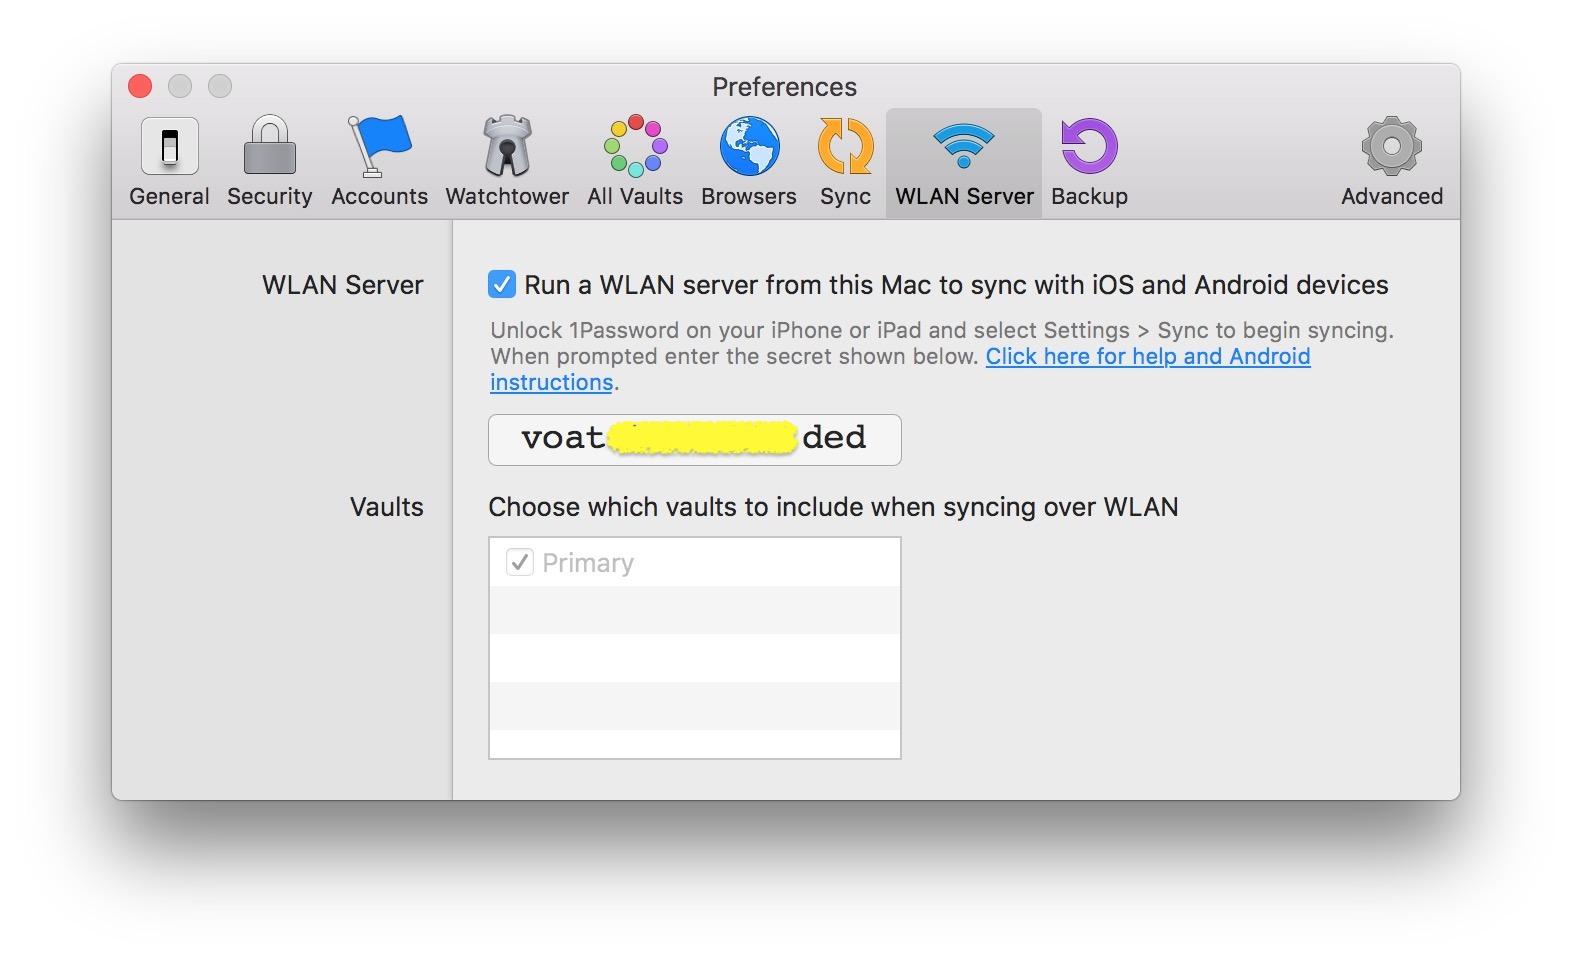This screenshot has height=960, width=1572.
Task: Open the Browsers globe pane
Action: click(x=749, y=162)
